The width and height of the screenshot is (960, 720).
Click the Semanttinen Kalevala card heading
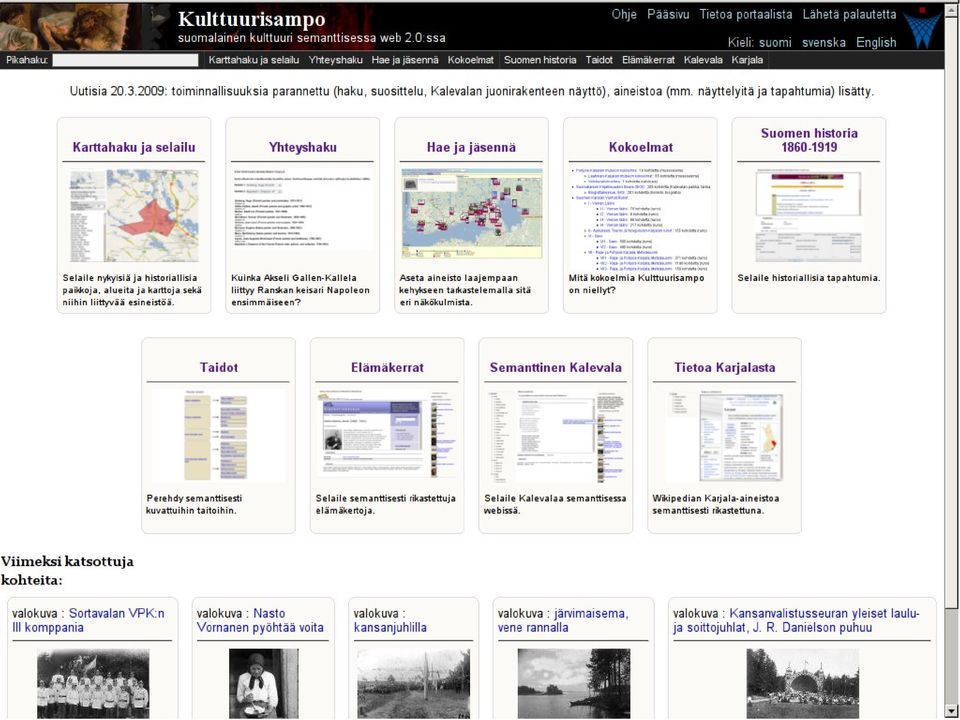point(555,368)
